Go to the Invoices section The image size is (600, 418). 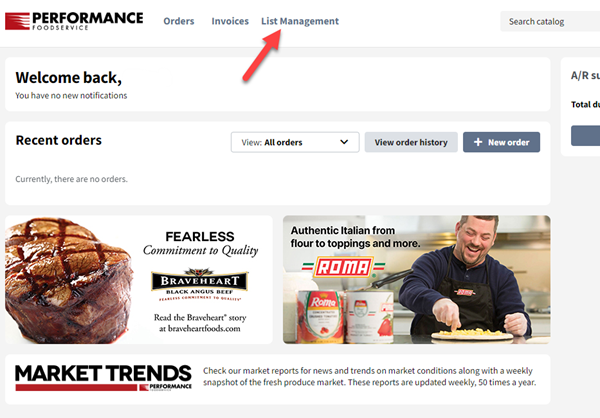point(230,21)
